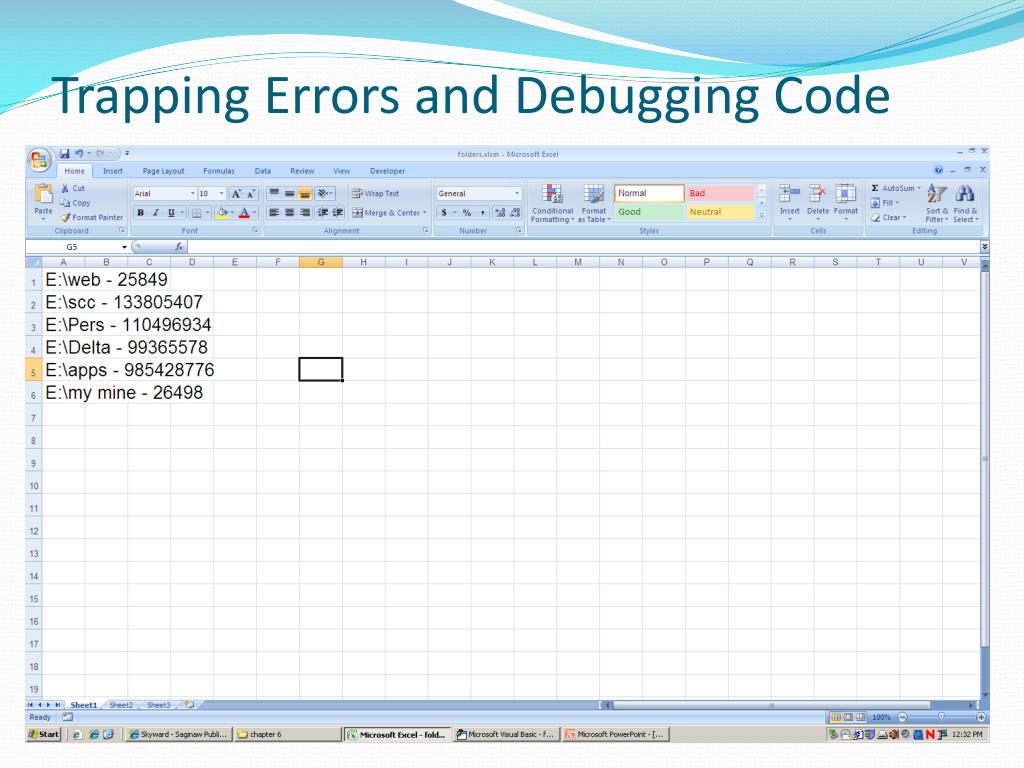Shrink the font size
This screenshot has width=1024, height=768.
[251, 194]
